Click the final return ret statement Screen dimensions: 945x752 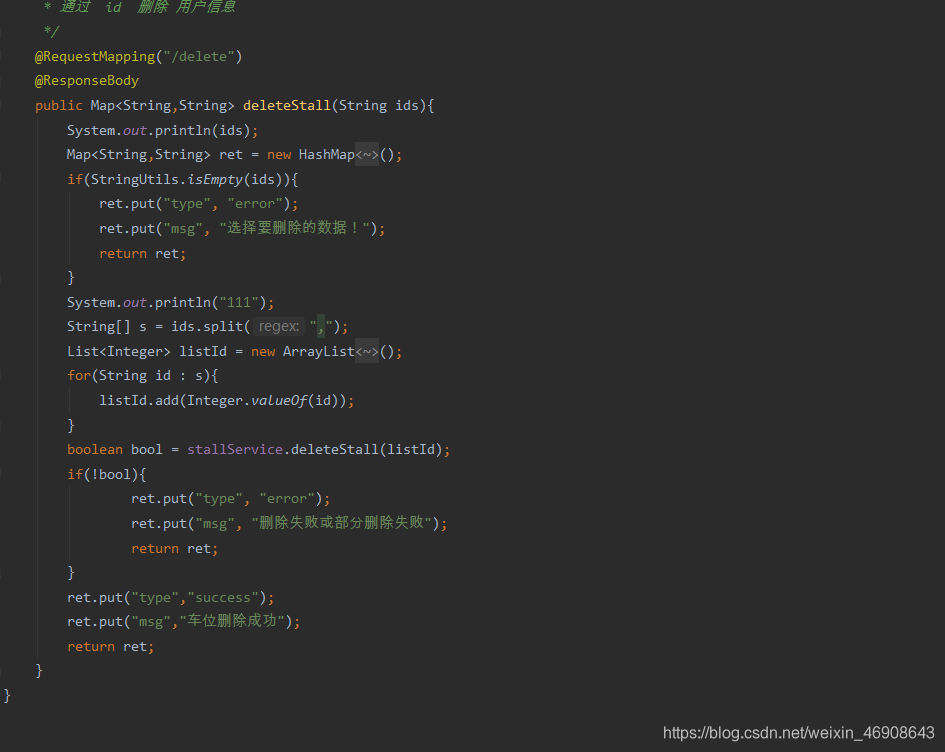coord(110,647)
